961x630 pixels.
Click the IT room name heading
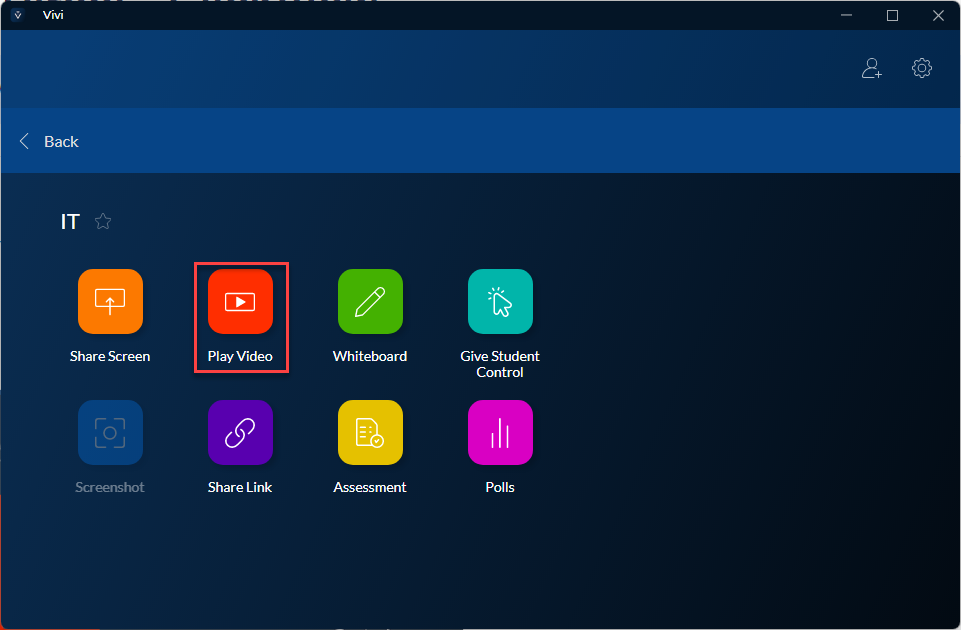(x=70, y=222)
